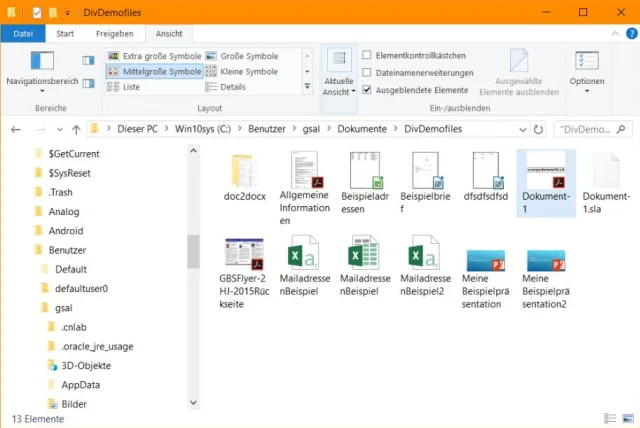Click the search box for DivDemofiles
The image size is (640, 428).
590,129
